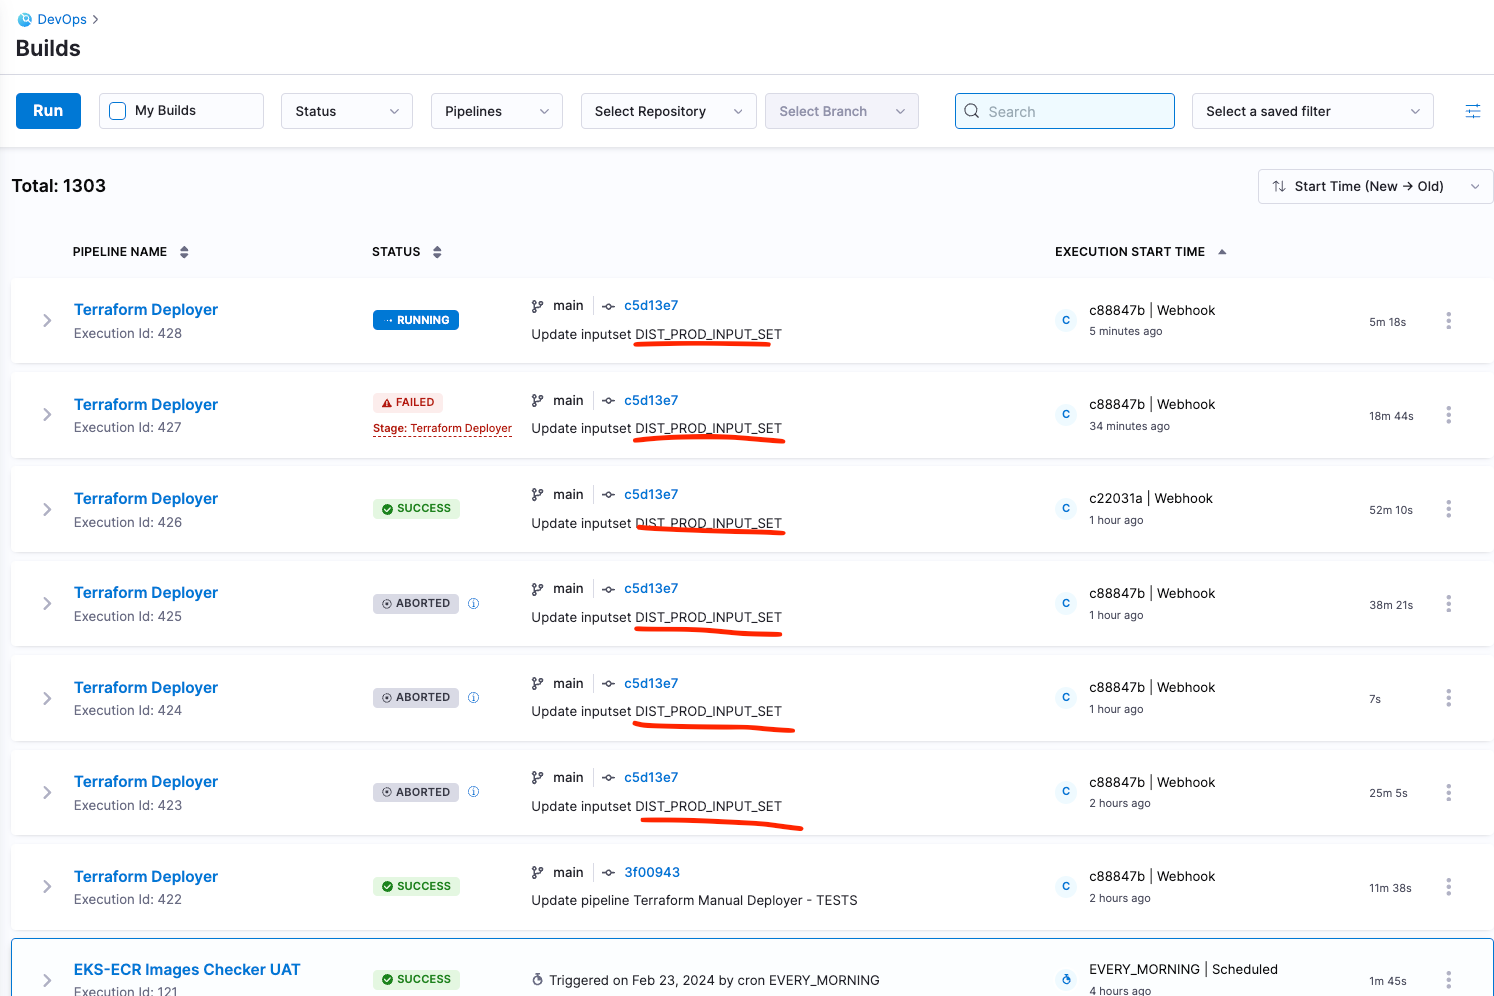Viewport: 1494px width, 996px height.
Task: Open more options for EKS-ECR Images Checker
Action: click(1448, 980)
